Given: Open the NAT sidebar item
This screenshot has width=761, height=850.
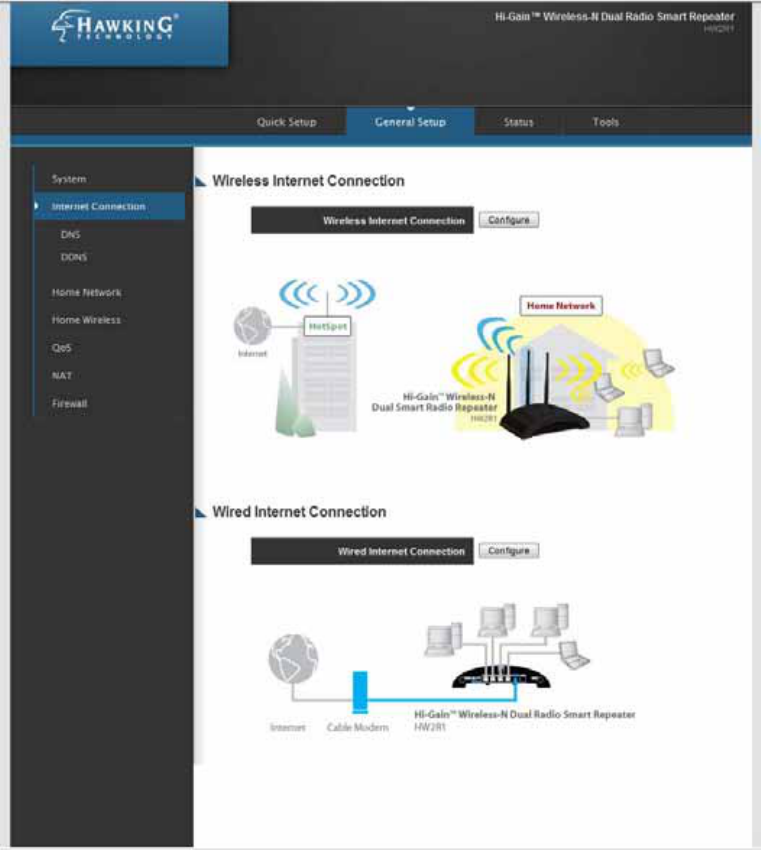Looking at the screenshot, I should tap(62, 375).
